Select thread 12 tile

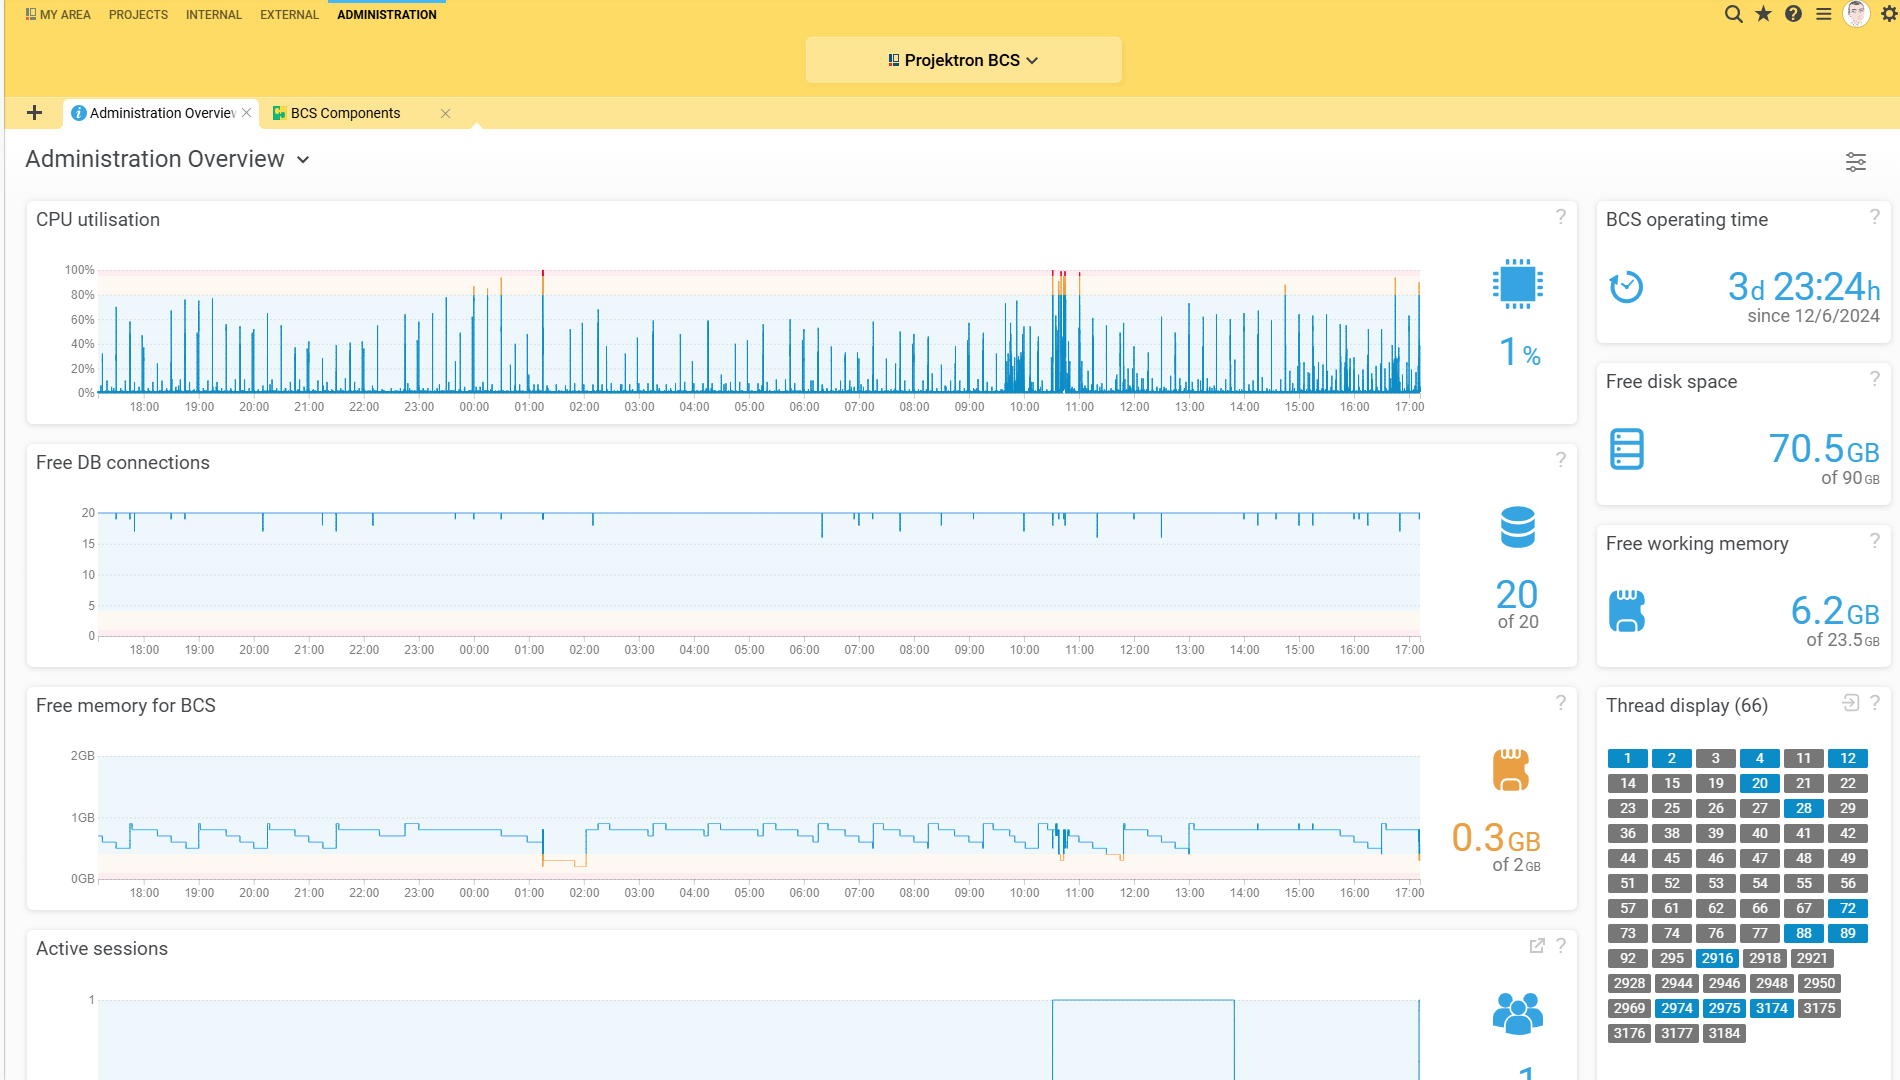click(x=1848, y=758)
